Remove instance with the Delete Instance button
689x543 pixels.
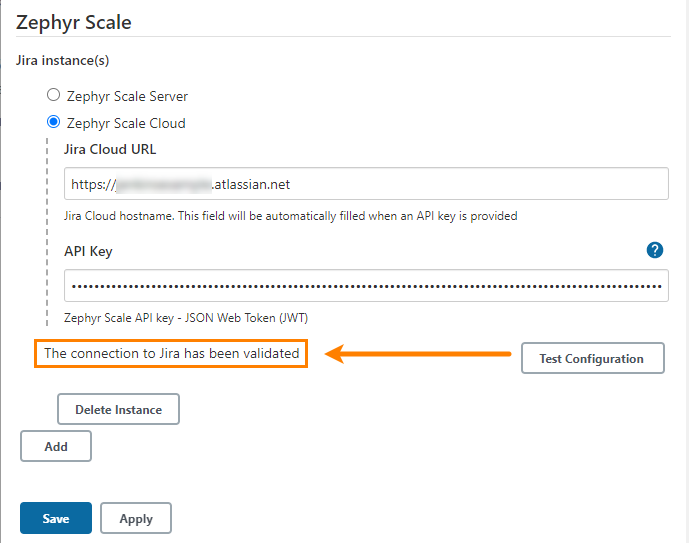tap(118, 409)
